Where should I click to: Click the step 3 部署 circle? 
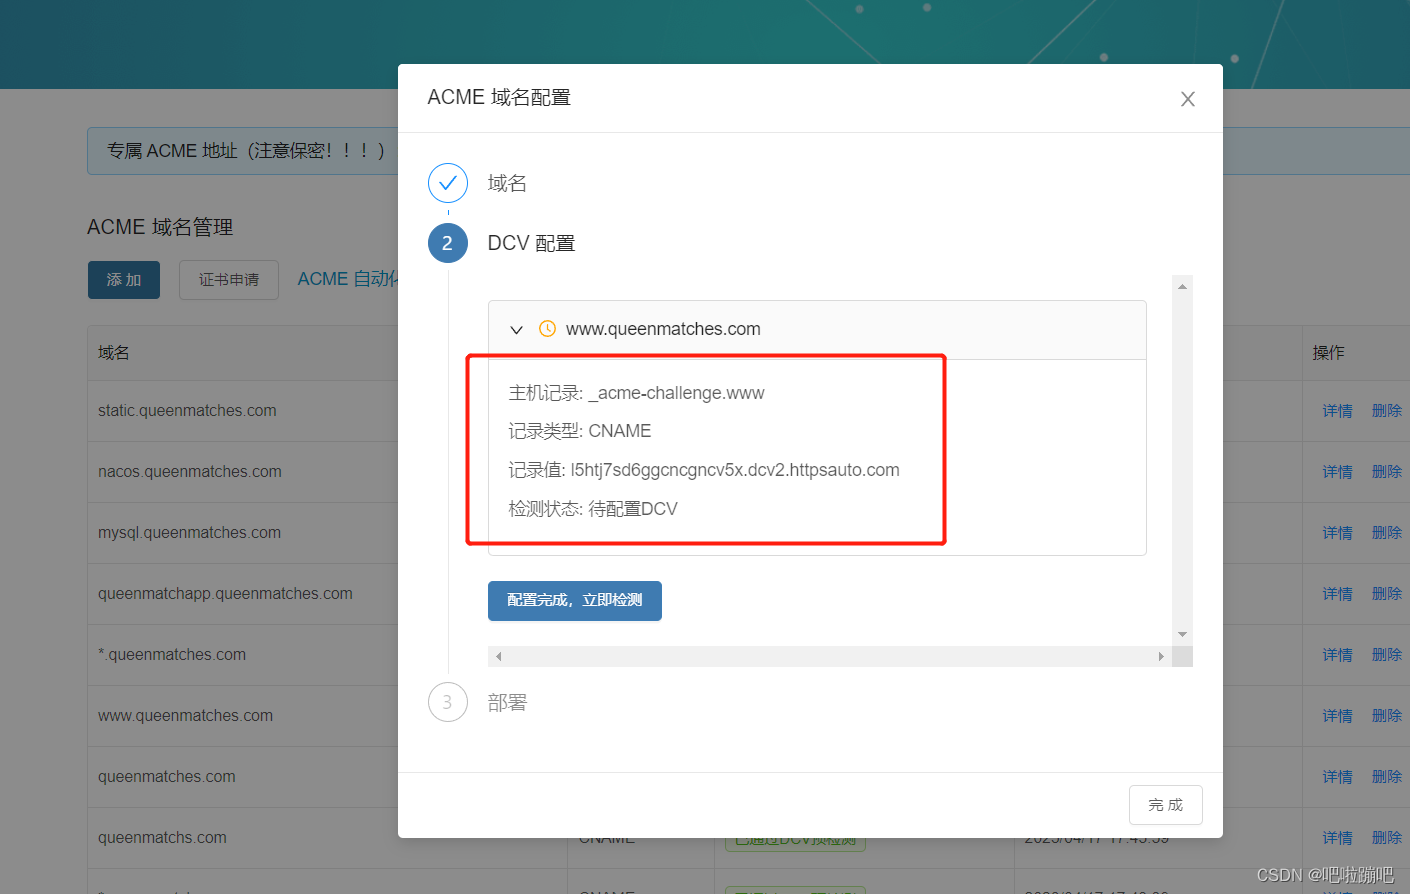(x=447, y=702)
